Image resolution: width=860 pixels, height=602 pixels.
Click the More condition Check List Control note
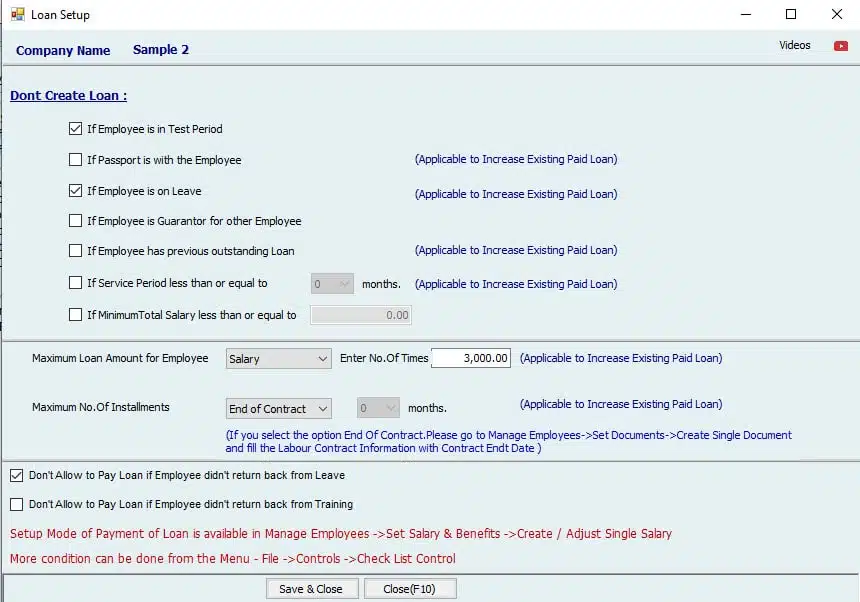(x=233, y=559)
